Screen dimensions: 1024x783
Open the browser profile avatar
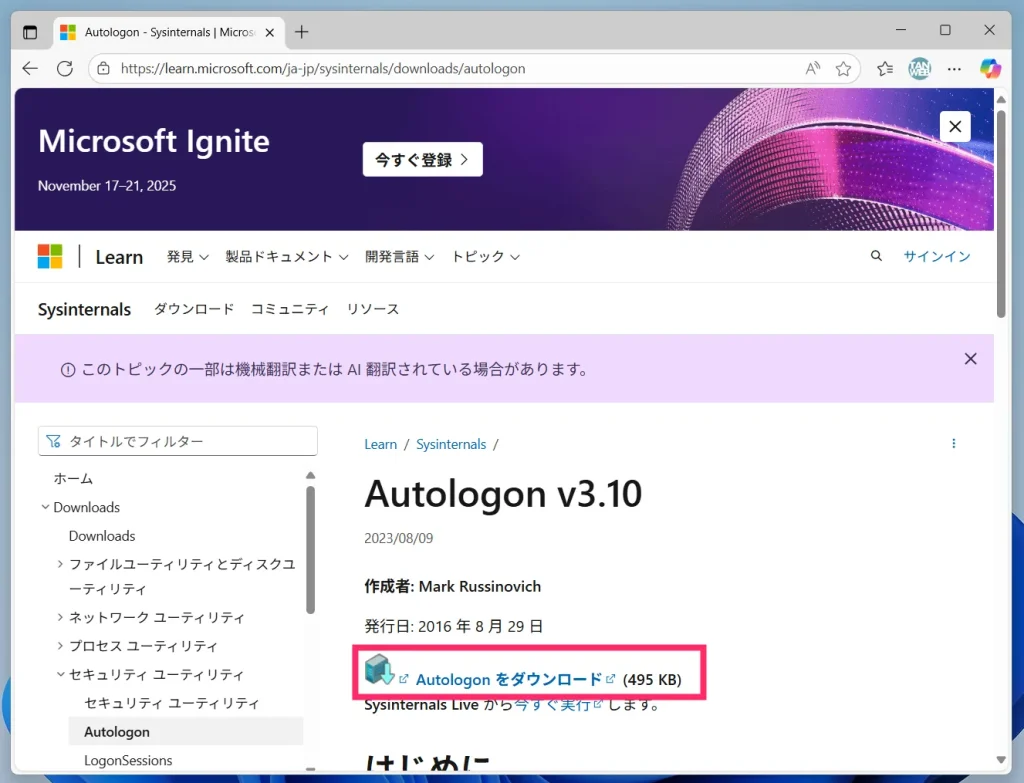920,69
